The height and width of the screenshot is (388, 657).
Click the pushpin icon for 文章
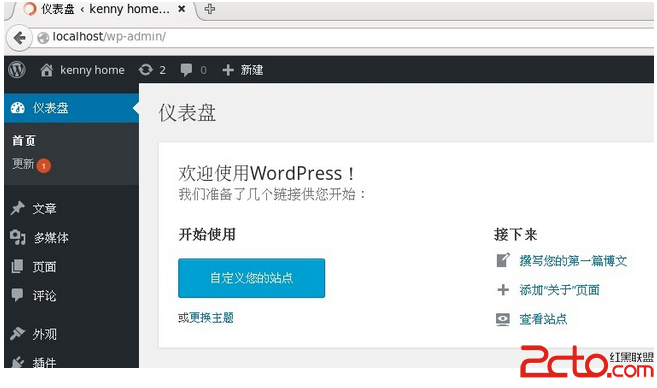pos(18,208)
